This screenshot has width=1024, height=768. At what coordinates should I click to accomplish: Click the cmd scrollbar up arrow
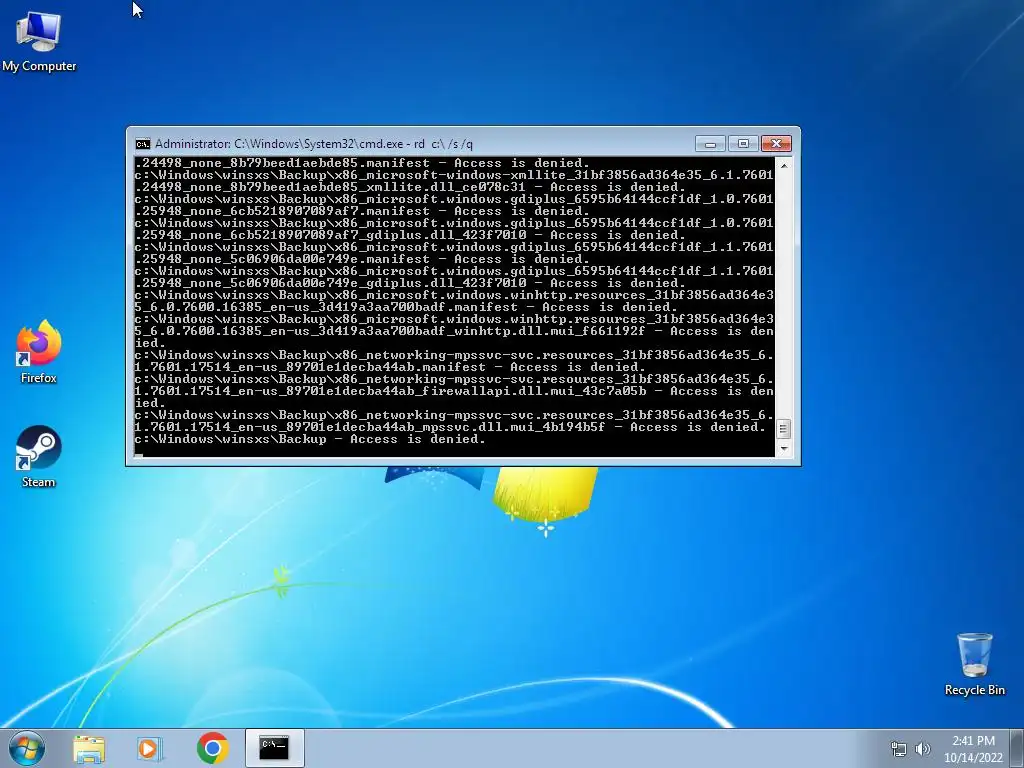(x=784, y=166)
